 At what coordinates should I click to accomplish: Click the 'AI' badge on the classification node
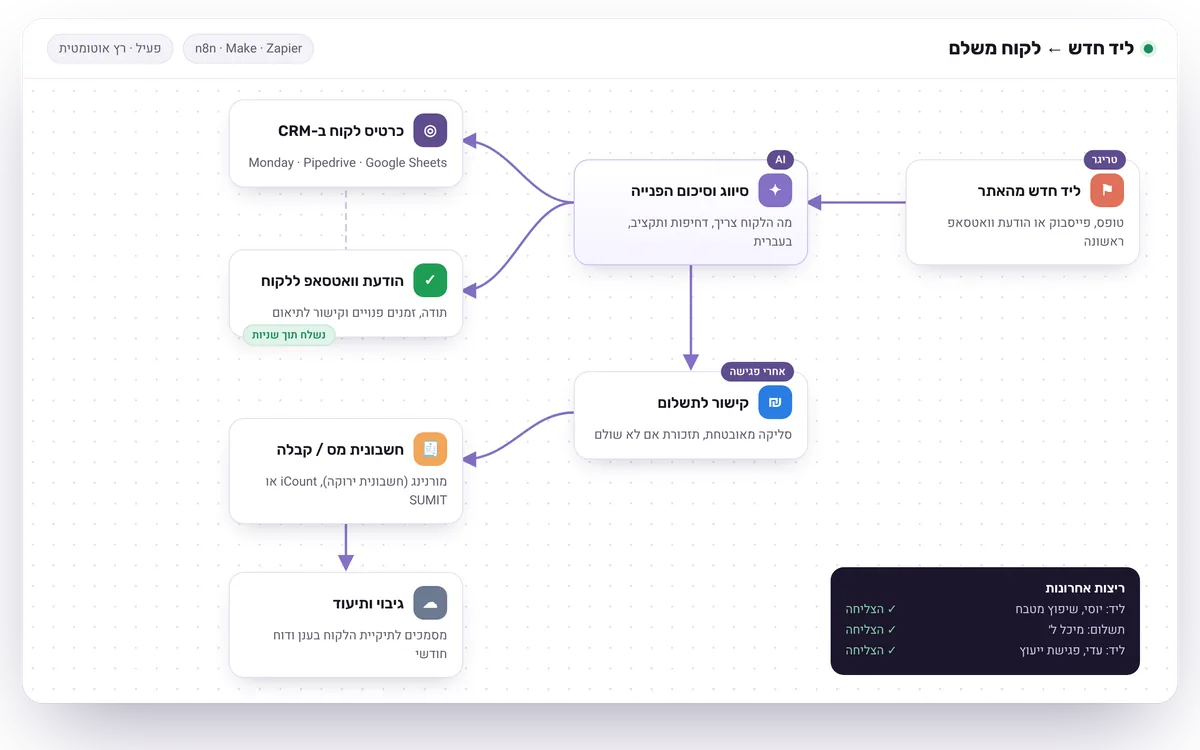point(781,160)
